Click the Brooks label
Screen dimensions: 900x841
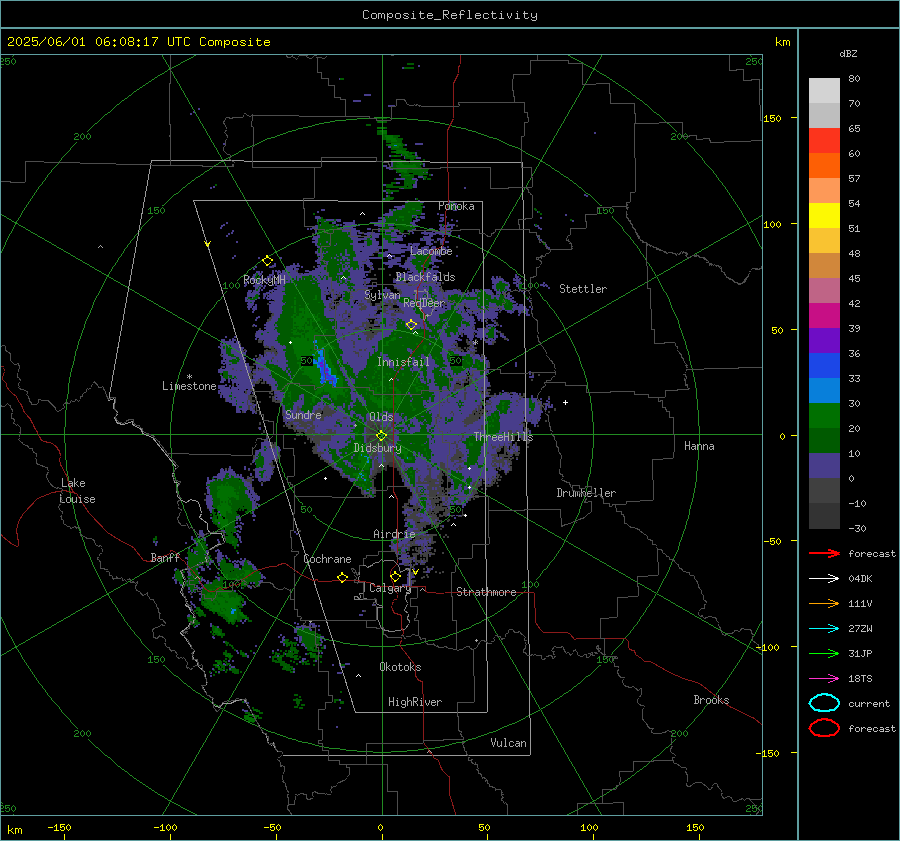pyautogui.click(x=711, y=700)
